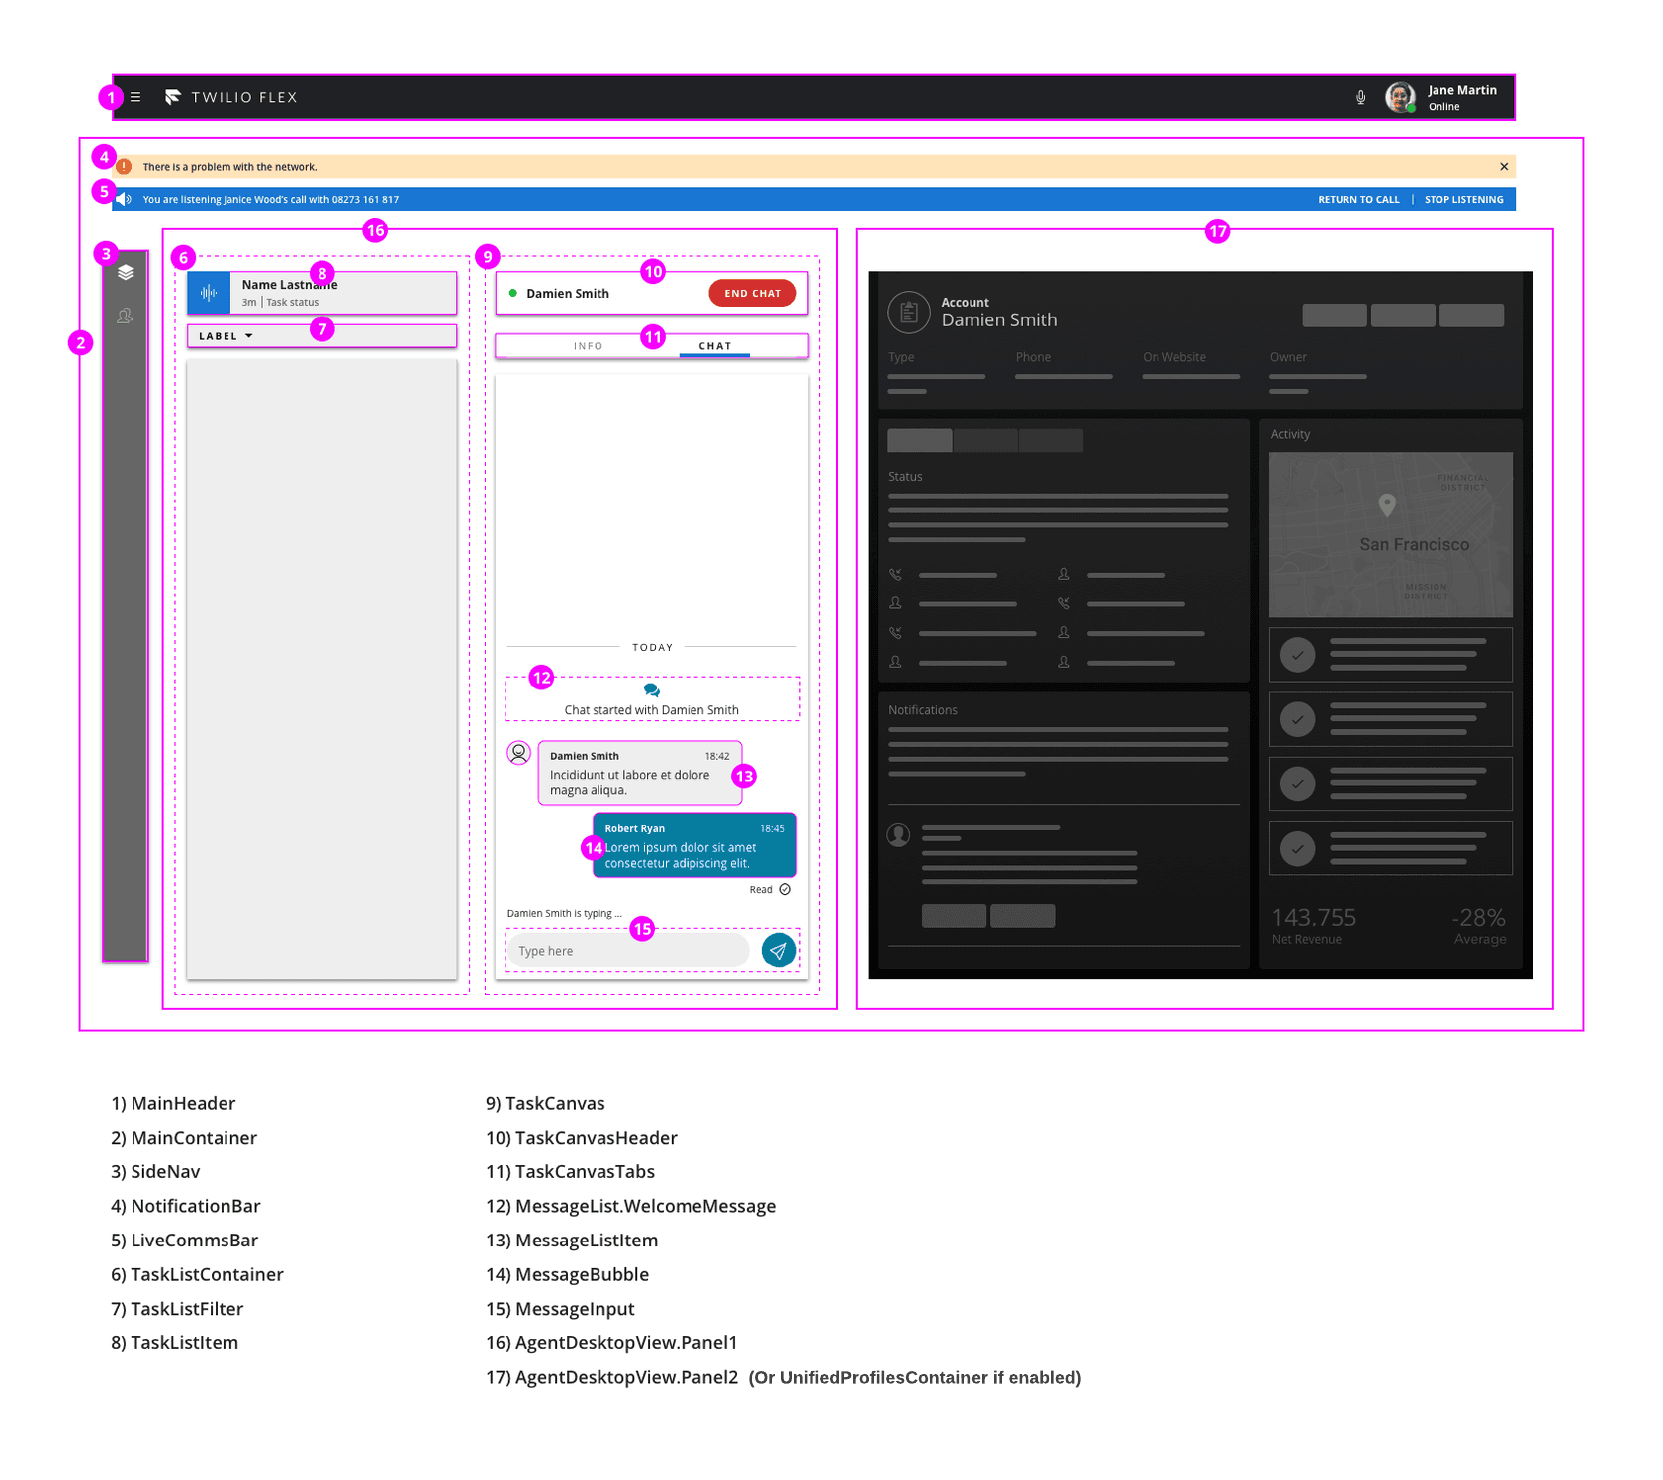Switch to the INFO tab

point(589,345)
